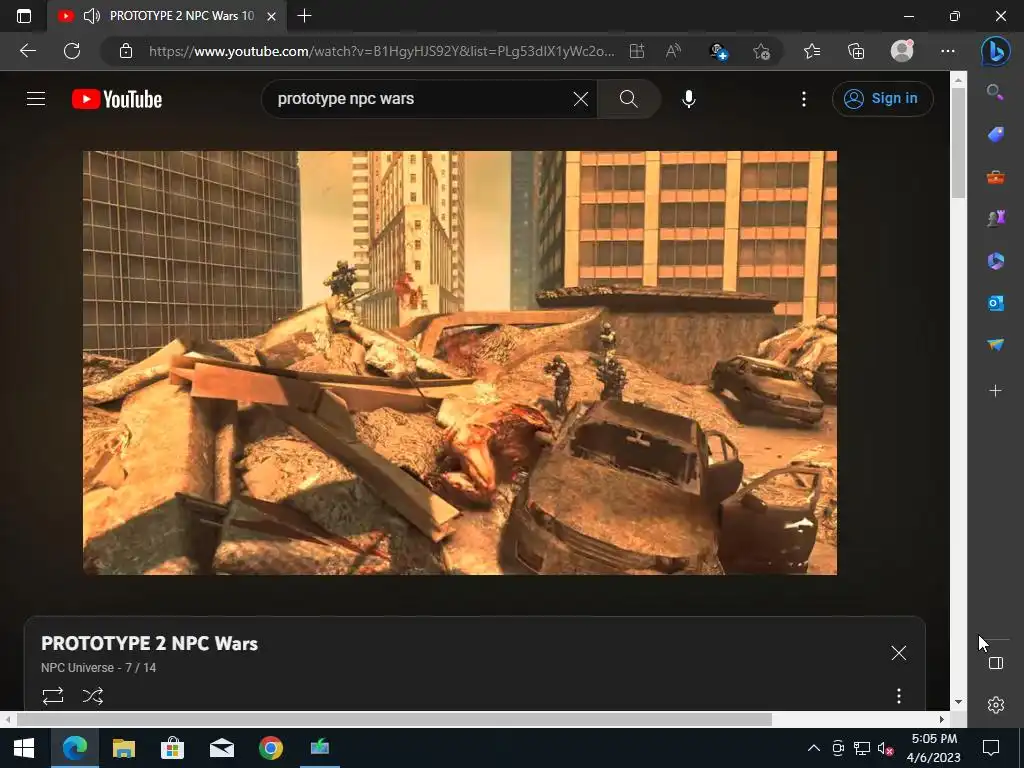1024x768 pixels.
Task: Click the browser address bar URL
Action: pos(381,51)
